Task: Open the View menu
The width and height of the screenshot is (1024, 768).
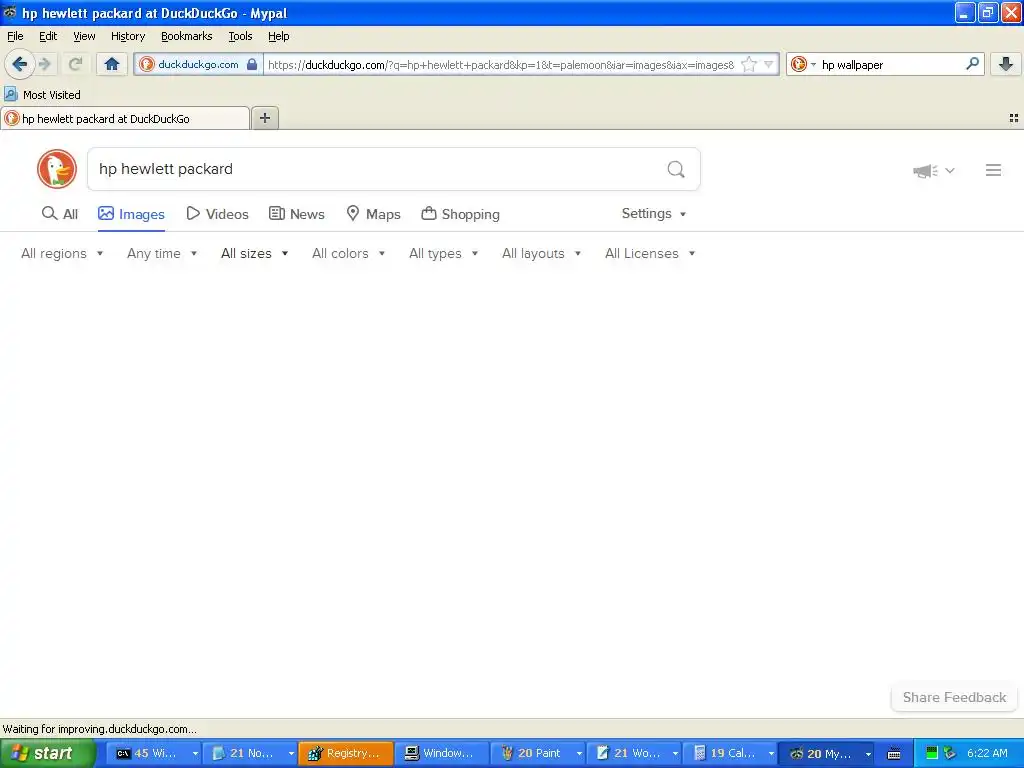Action: (84, 36)
